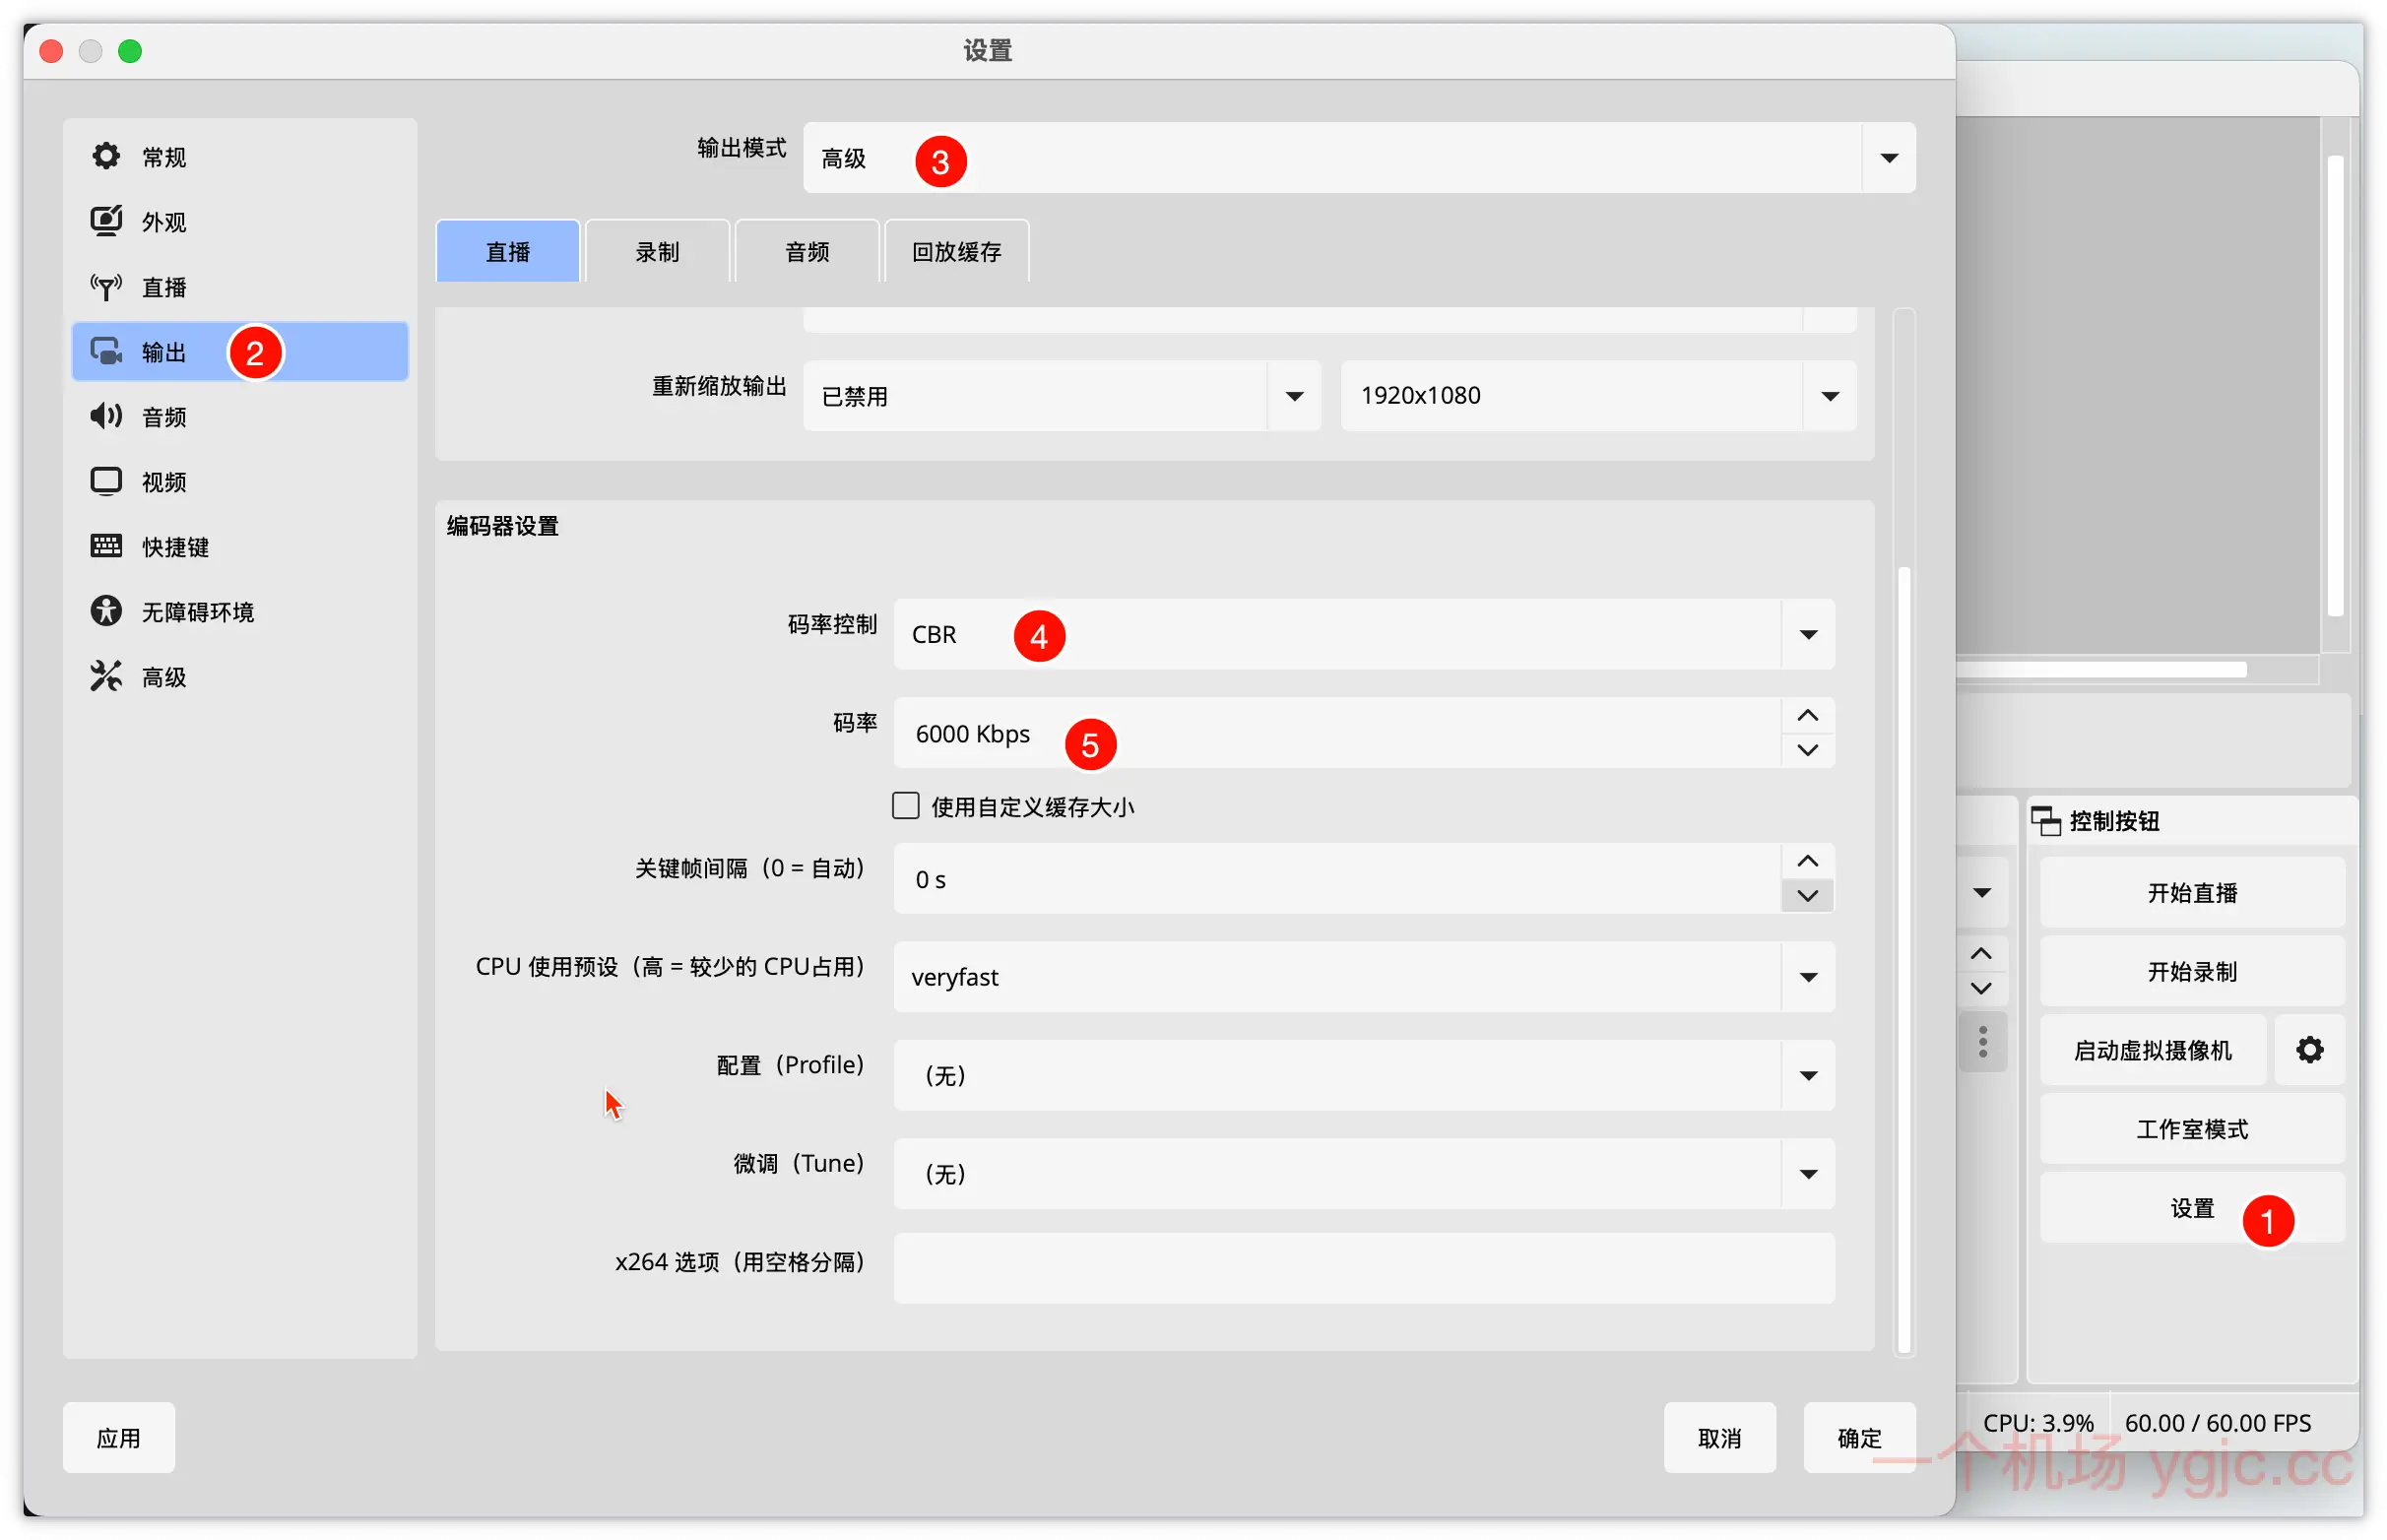
Task: Select 视频 (Video) settings in sidebar
Action: pos(163,481)
